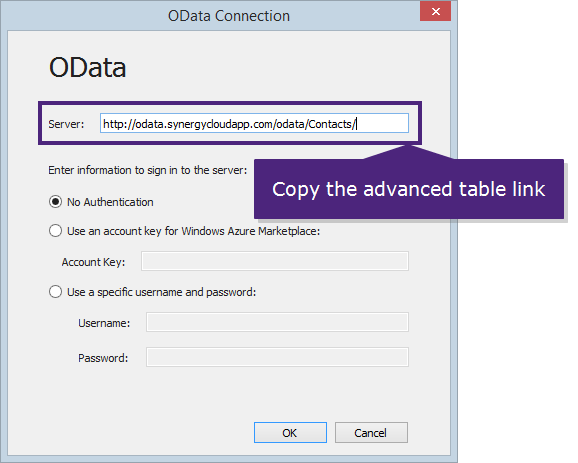Click the large OData heading
The height and width of the screenshot is (463, 578).
(88, 68)
